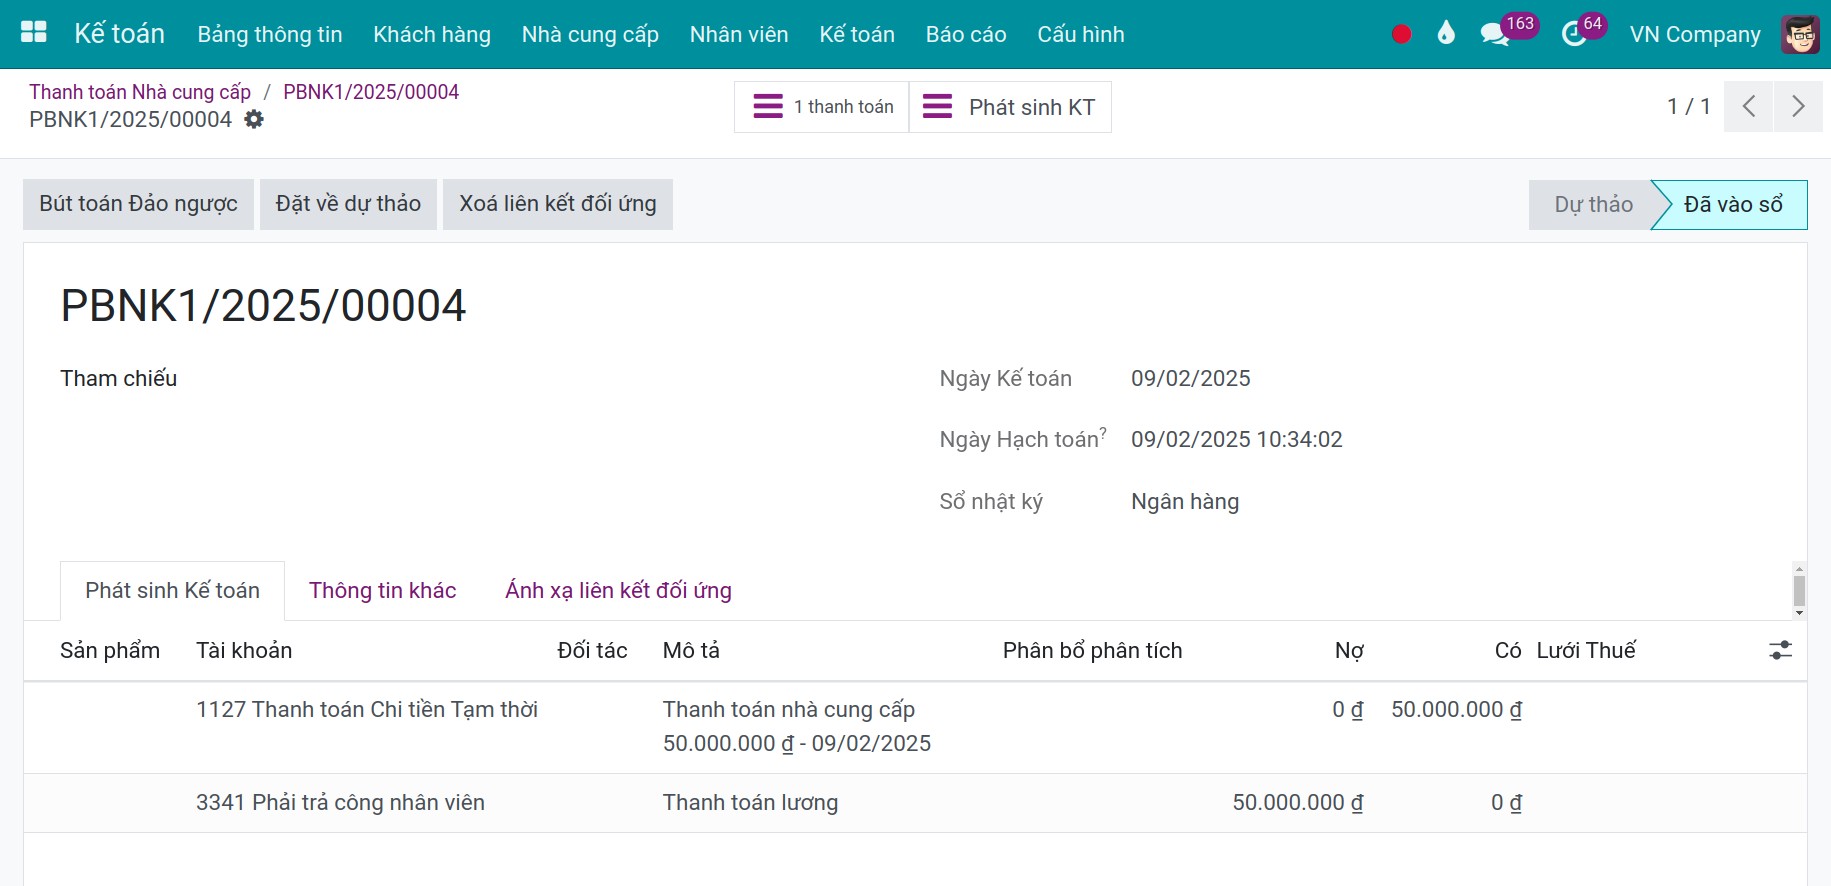The height and width of the screenshot is (886, 1831).
Task: Switch to the 'Phát sinh Kế toán' tab
Action: (x=172, y=591)
